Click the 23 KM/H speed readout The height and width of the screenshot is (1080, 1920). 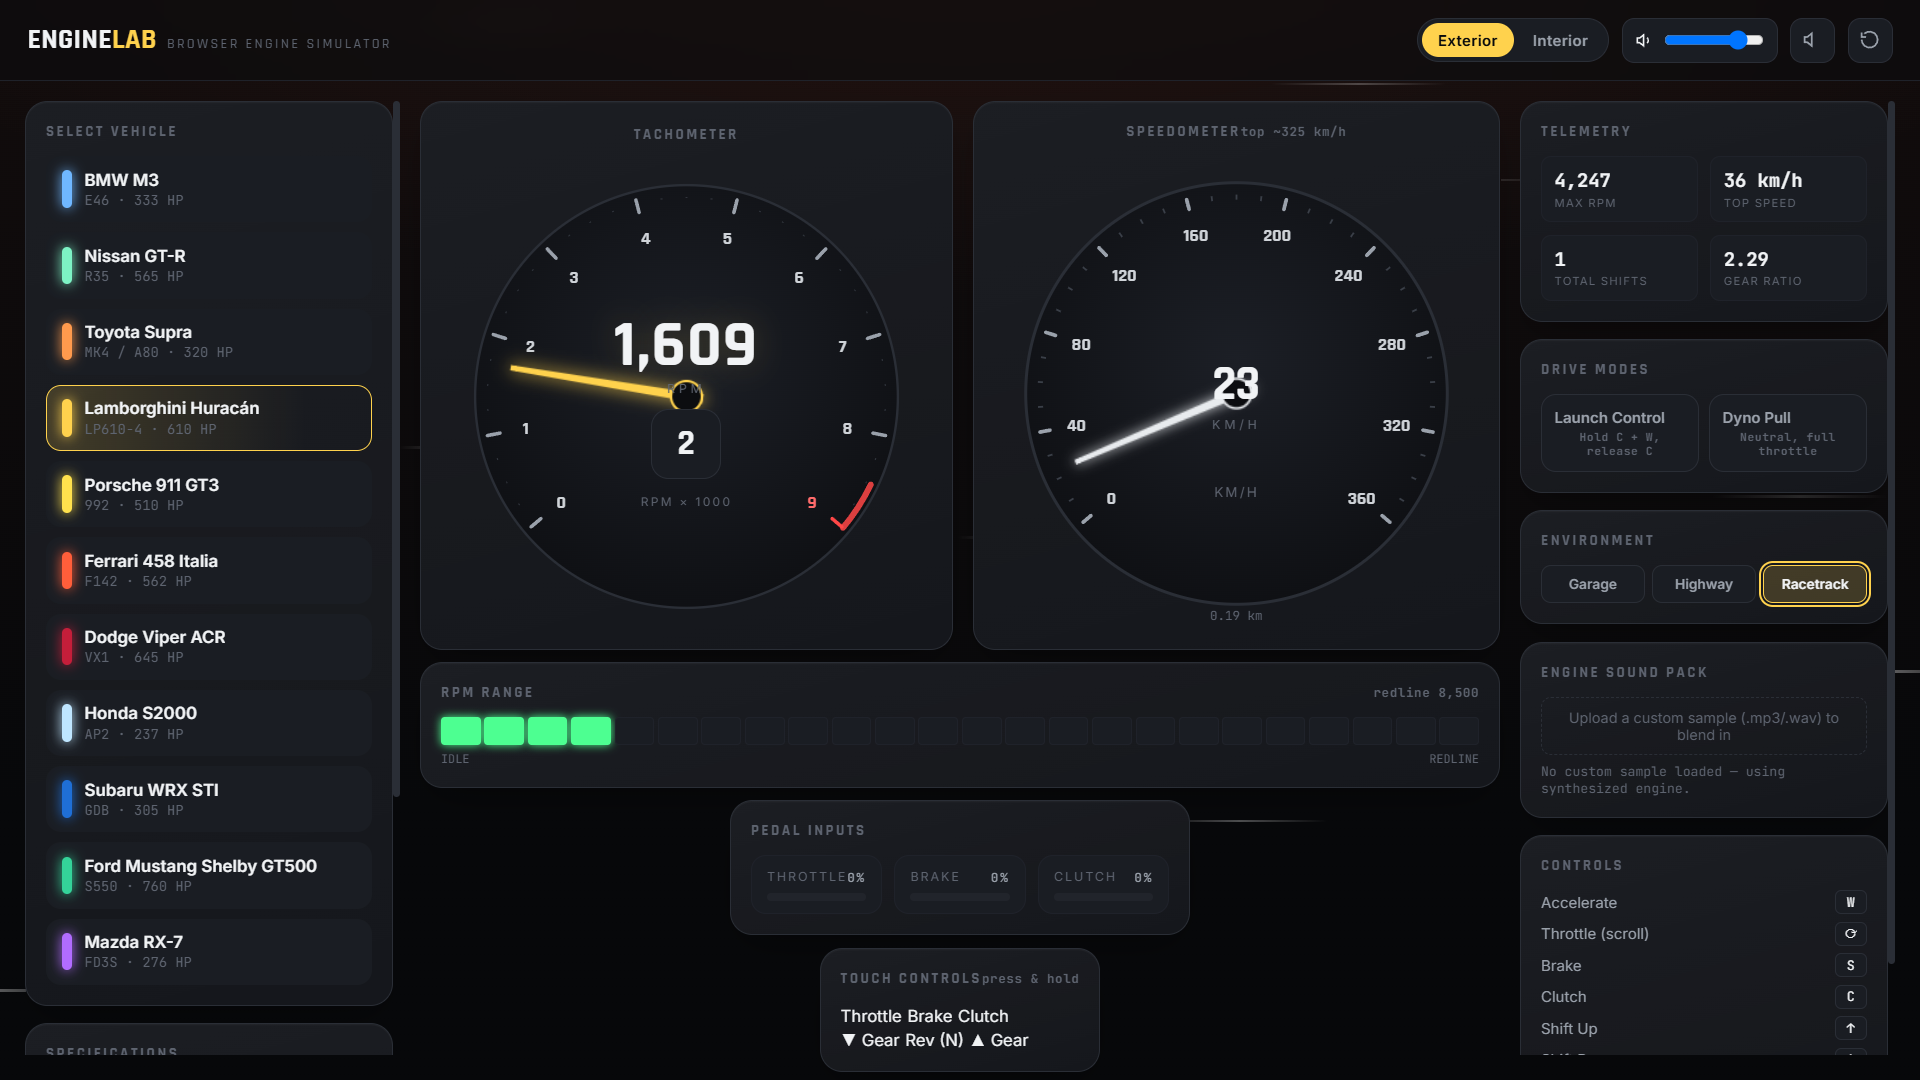tap(1236, 384)
